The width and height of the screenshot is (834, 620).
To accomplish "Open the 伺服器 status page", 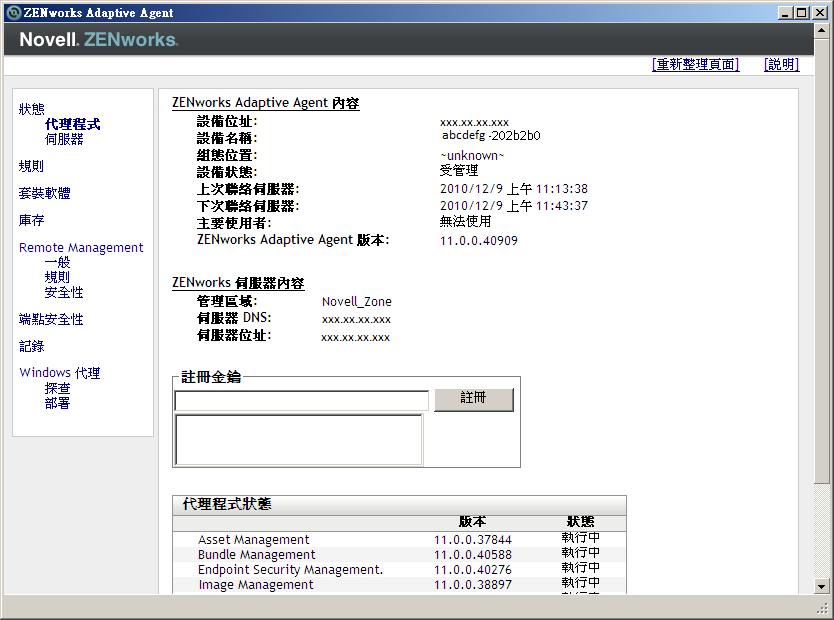I will (64, 139).
